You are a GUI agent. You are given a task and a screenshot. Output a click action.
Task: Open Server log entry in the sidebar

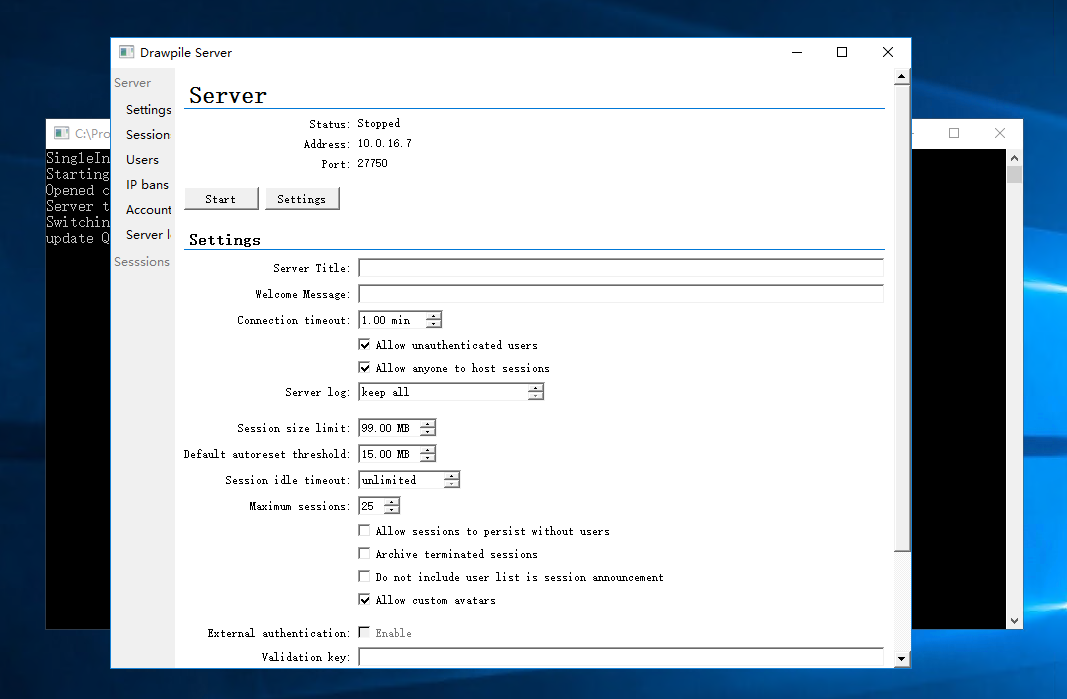[148, 235]
